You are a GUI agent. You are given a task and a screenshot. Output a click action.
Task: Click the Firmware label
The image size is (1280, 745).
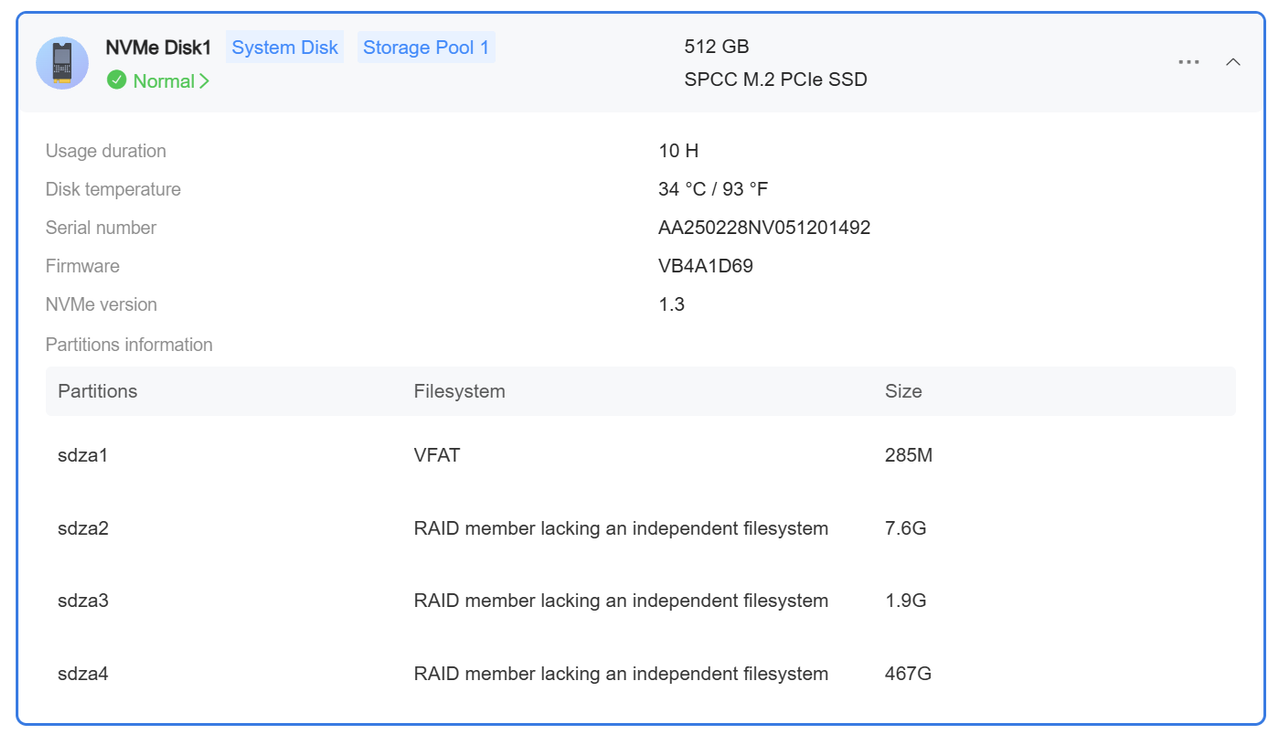point(82,266)
